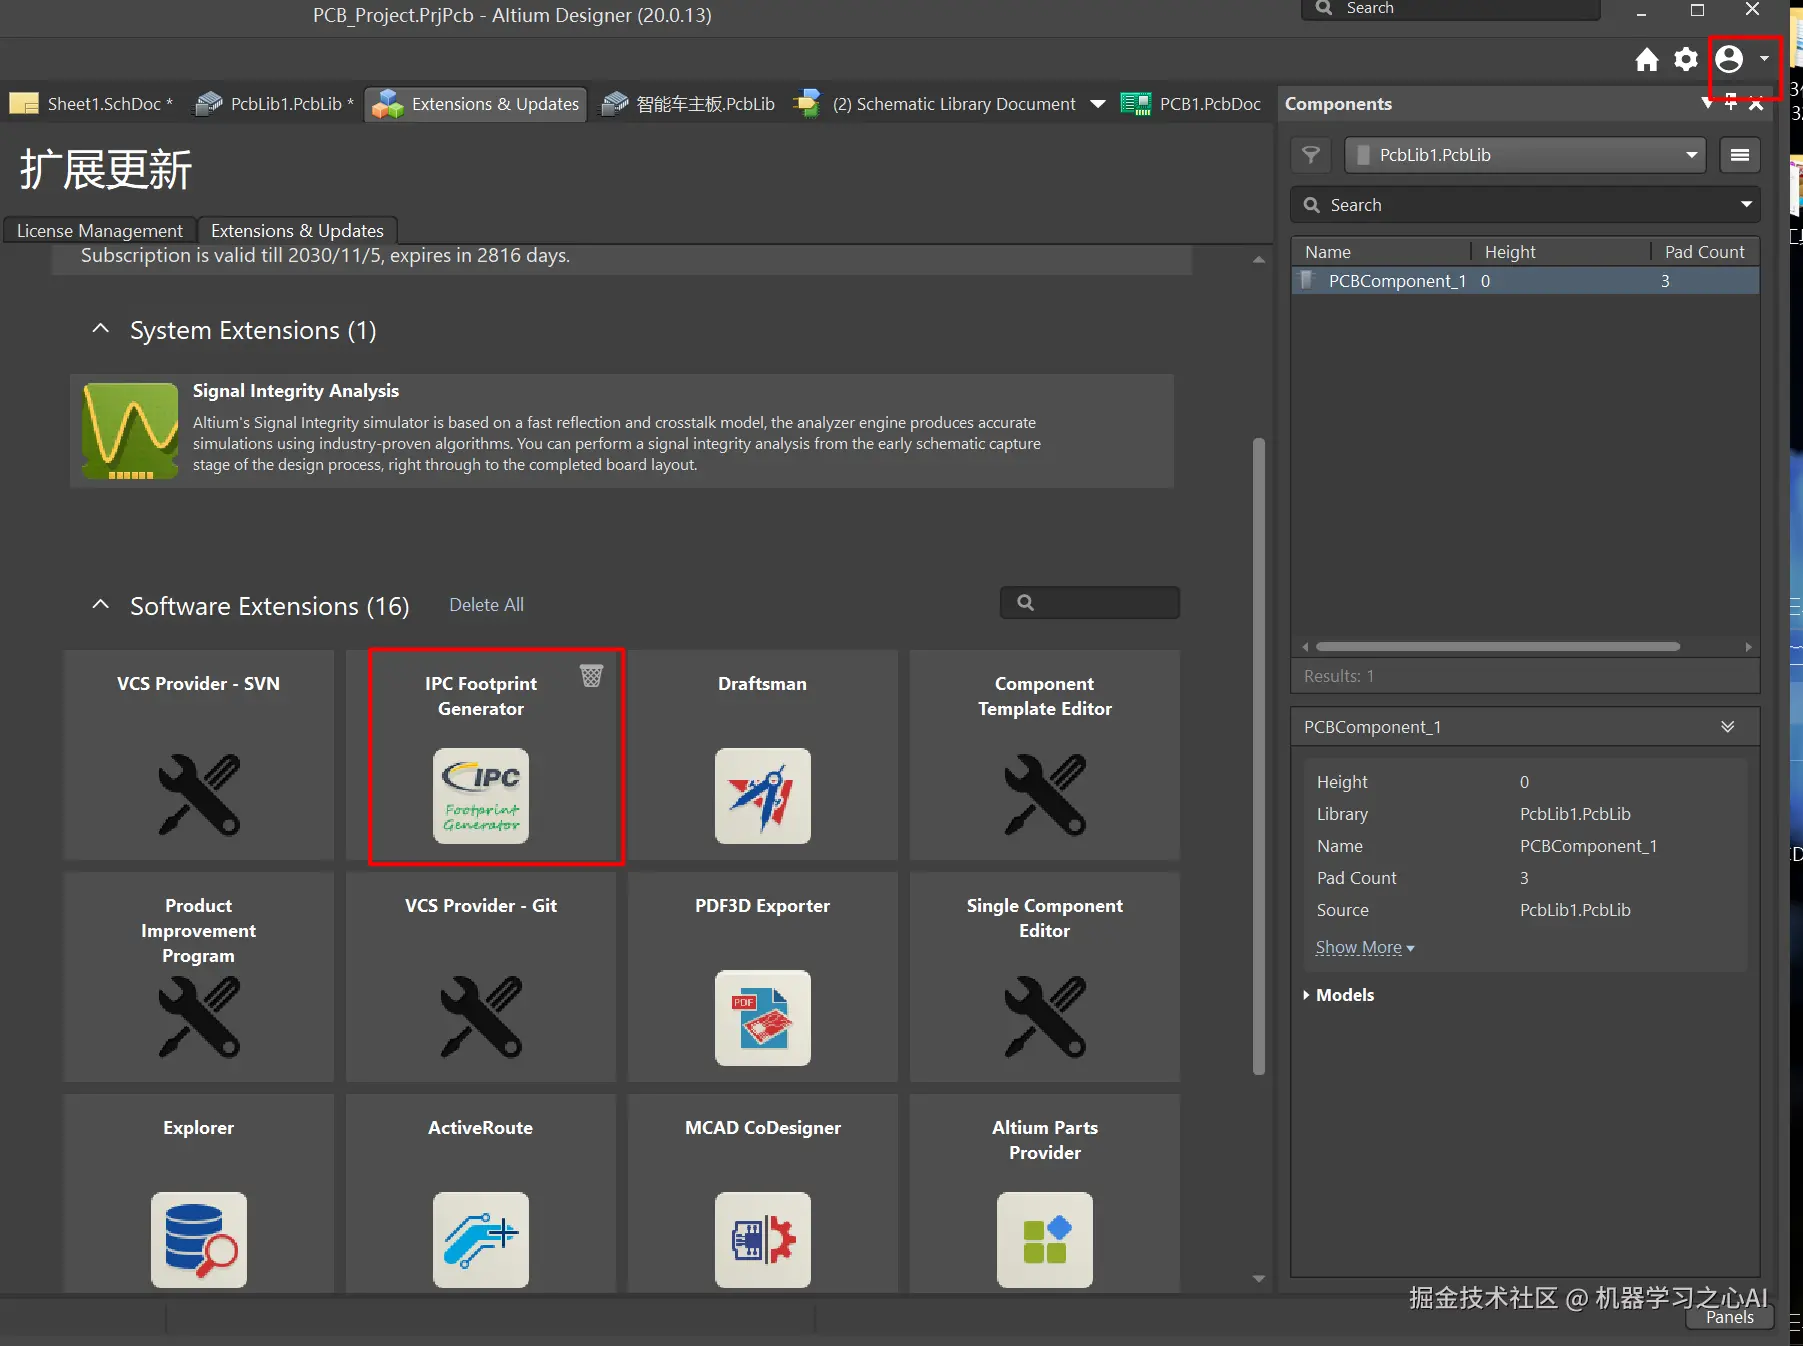
Task: Click Single Component Editor tools icon
Action: pyautogui.click(x=1045, y=1017)
